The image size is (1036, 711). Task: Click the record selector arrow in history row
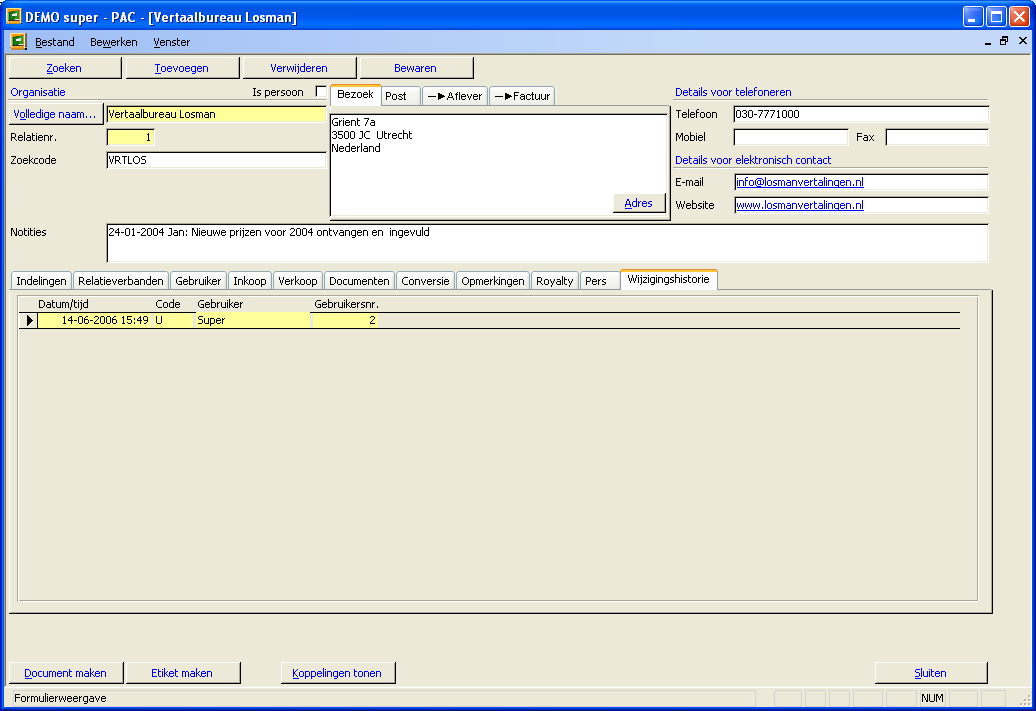click(29, 320)
